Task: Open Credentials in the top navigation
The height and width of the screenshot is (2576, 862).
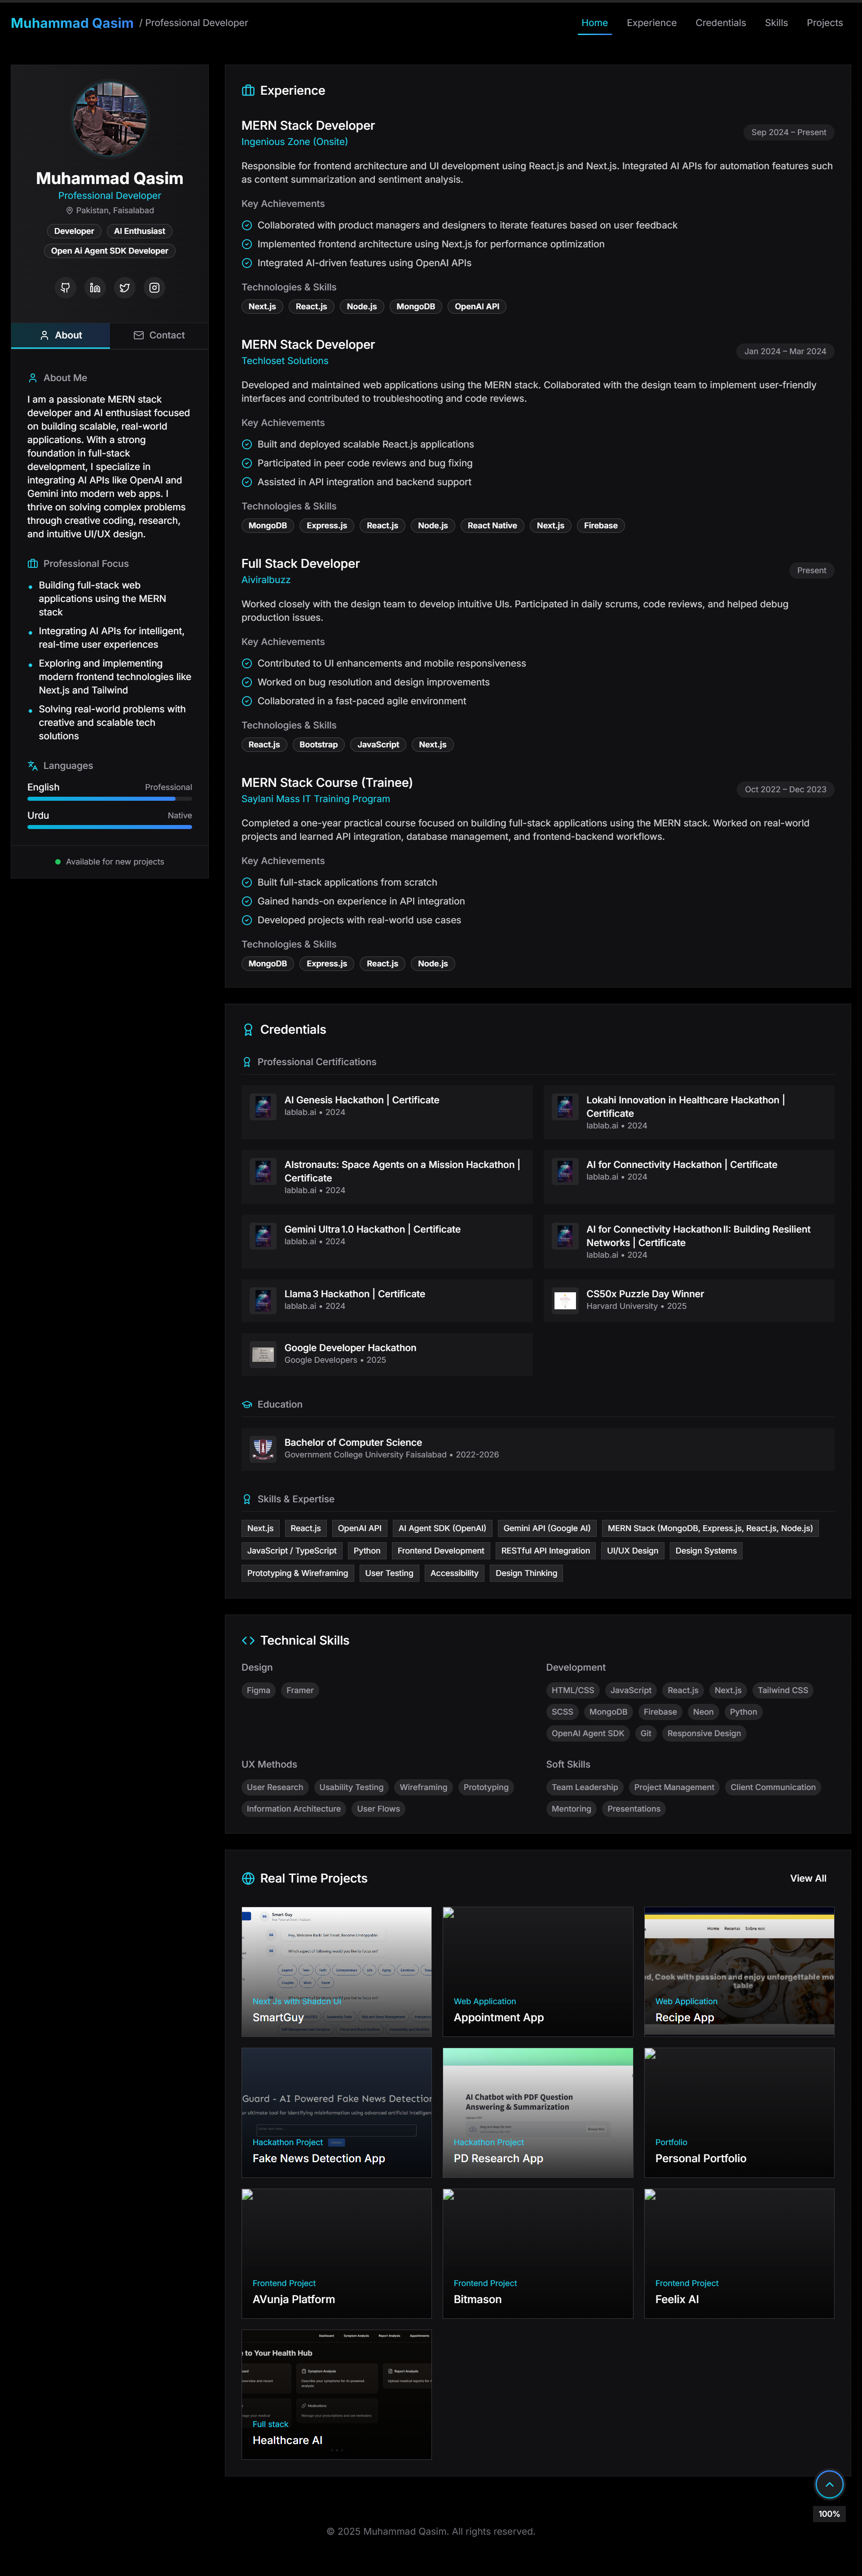Action: (x=721, y=23)
